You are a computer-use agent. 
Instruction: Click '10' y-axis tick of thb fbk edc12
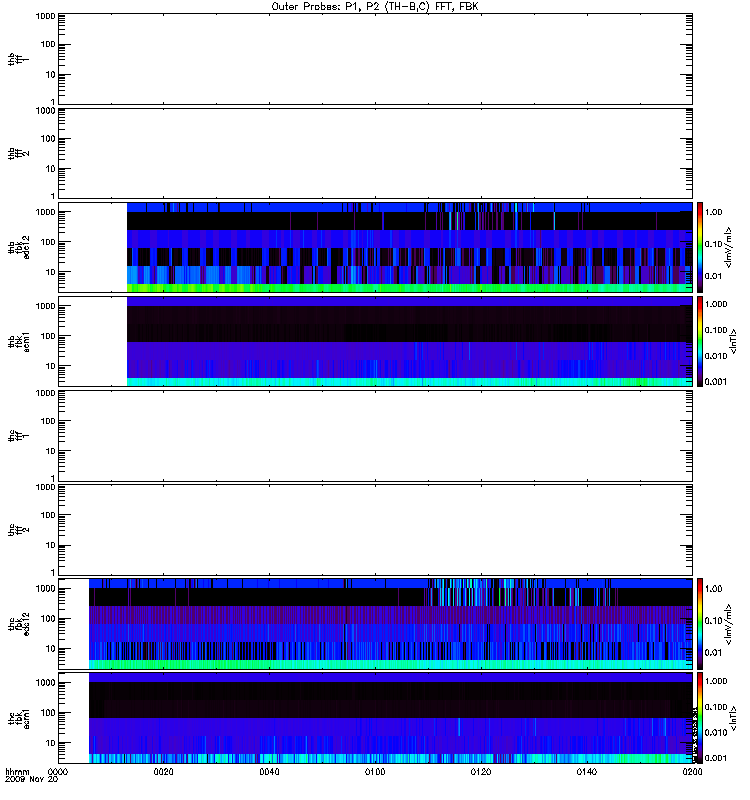coord(51,272)
